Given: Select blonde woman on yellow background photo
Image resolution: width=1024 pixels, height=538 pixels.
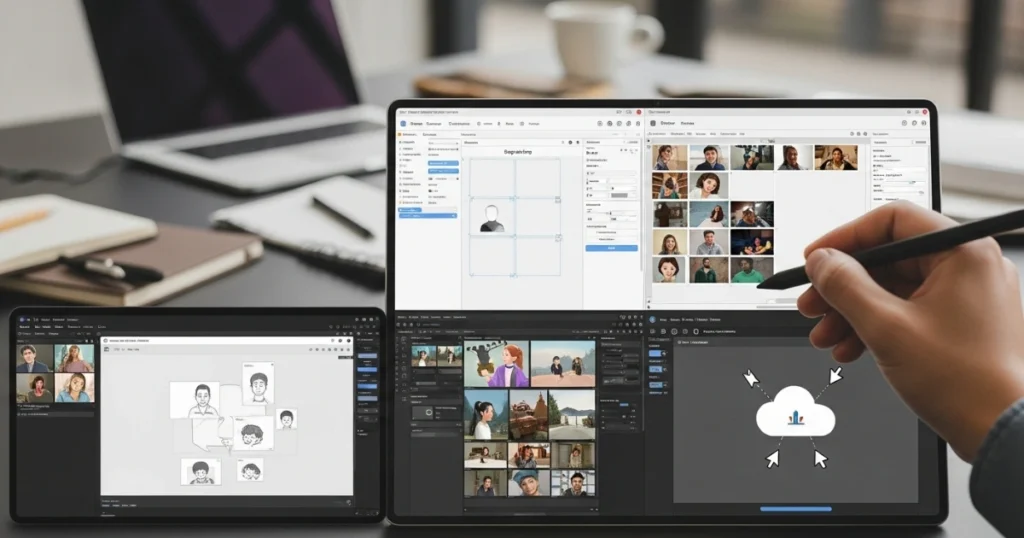Looking at the screenshot, I should point(669,242).
